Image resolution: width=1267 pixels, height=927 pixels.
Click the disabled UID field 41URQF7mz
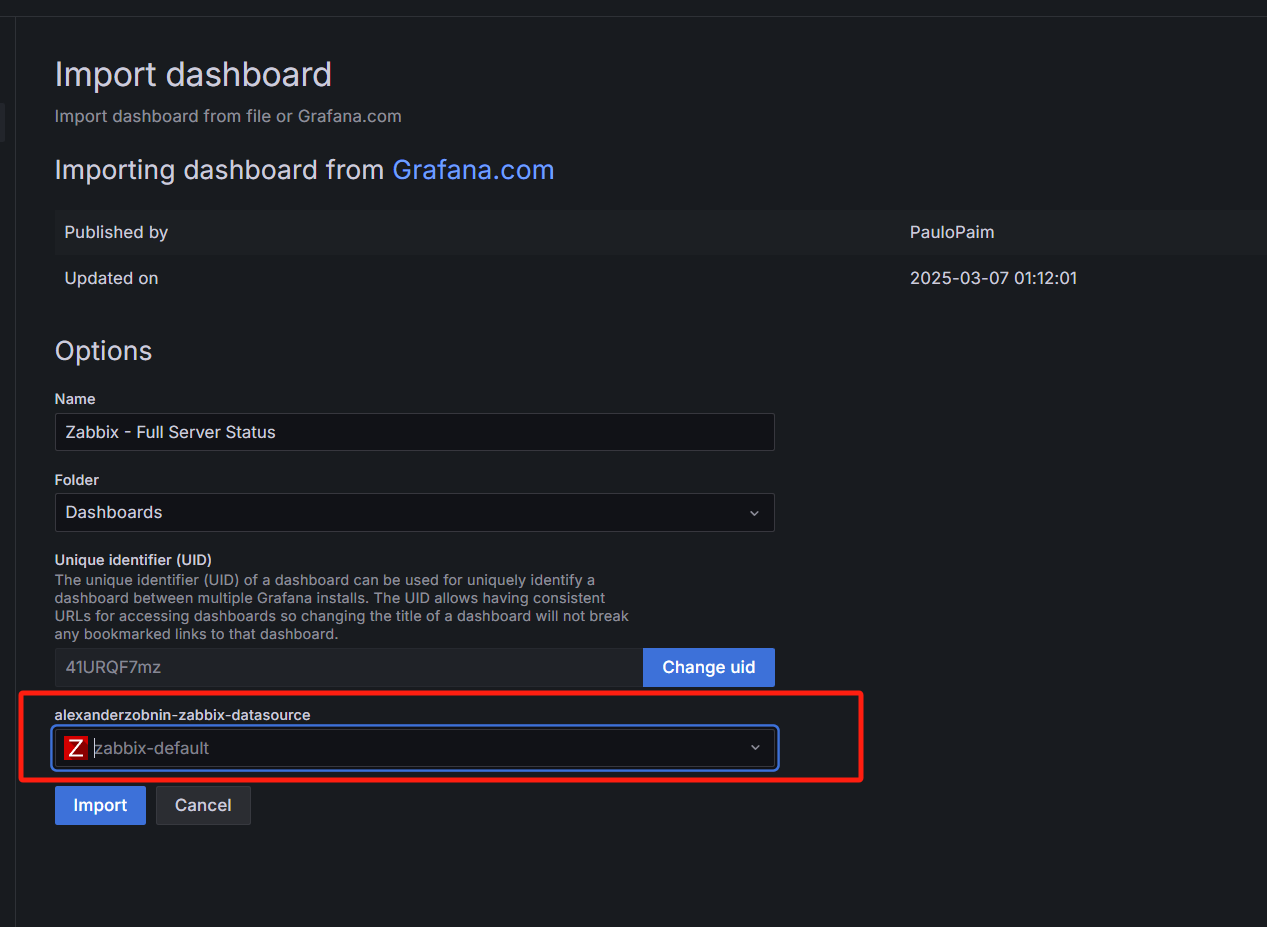(348, 667)
